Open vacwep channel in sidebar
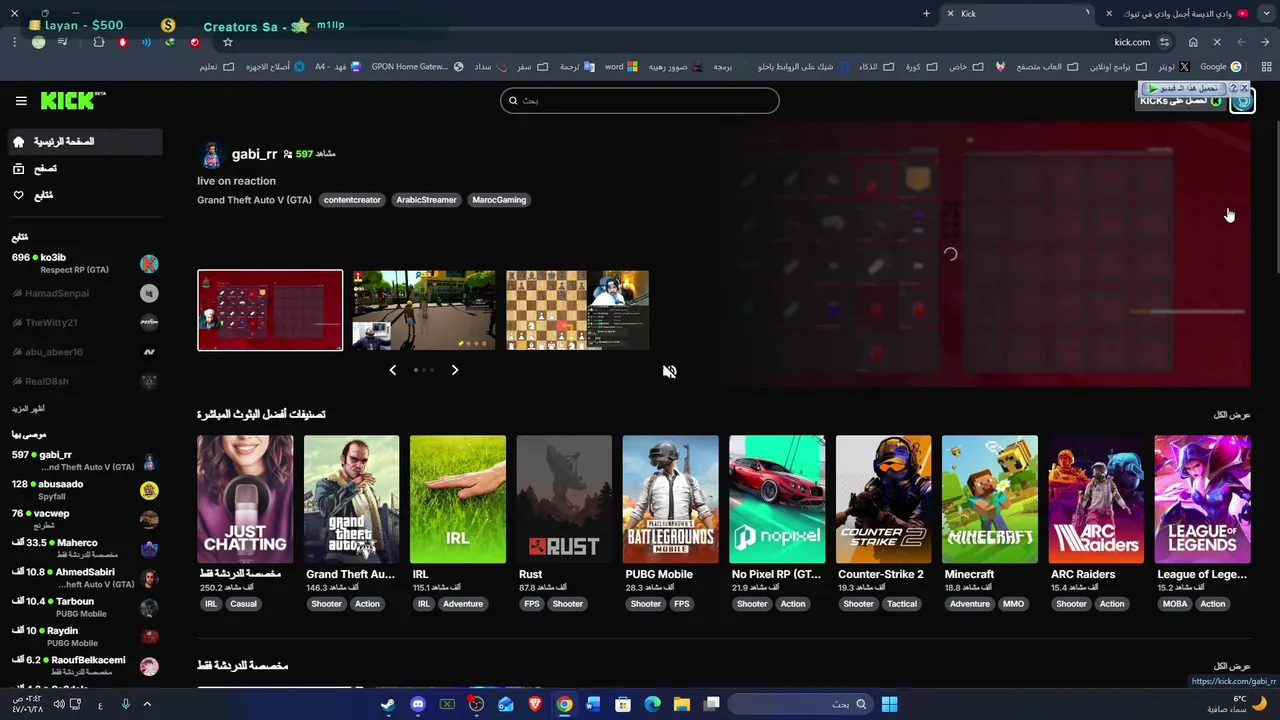The width and height of the screenshot is (1280, 720). (84, 519)
